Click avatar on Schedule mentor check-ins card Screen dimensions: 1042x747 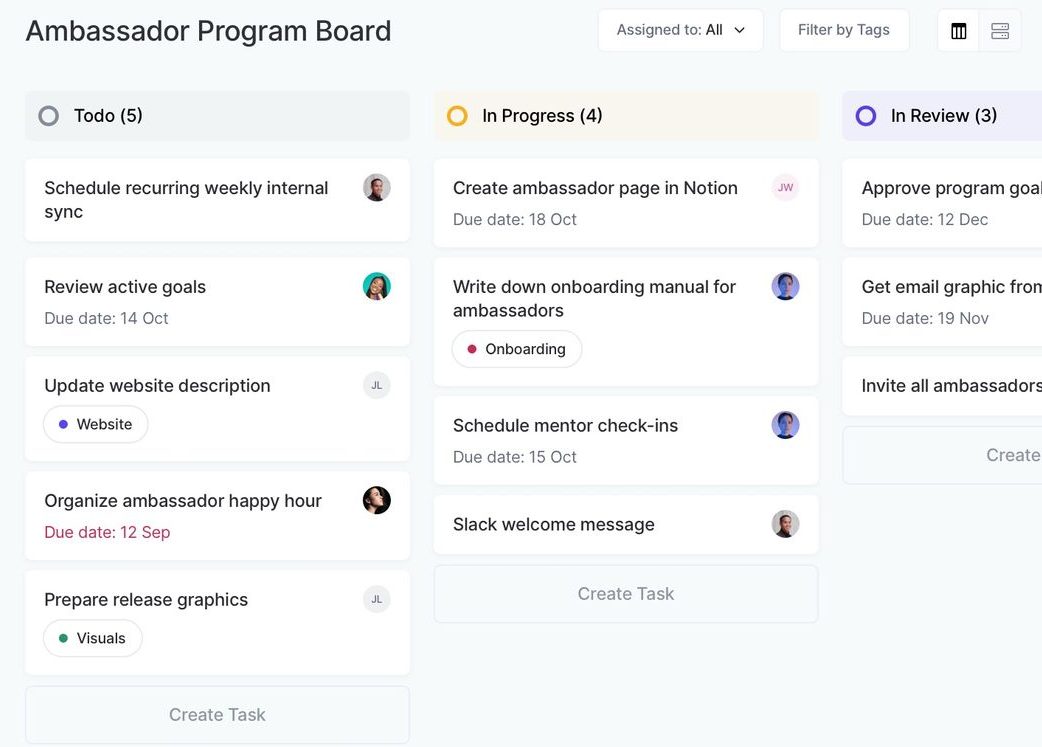coord(785,425)
